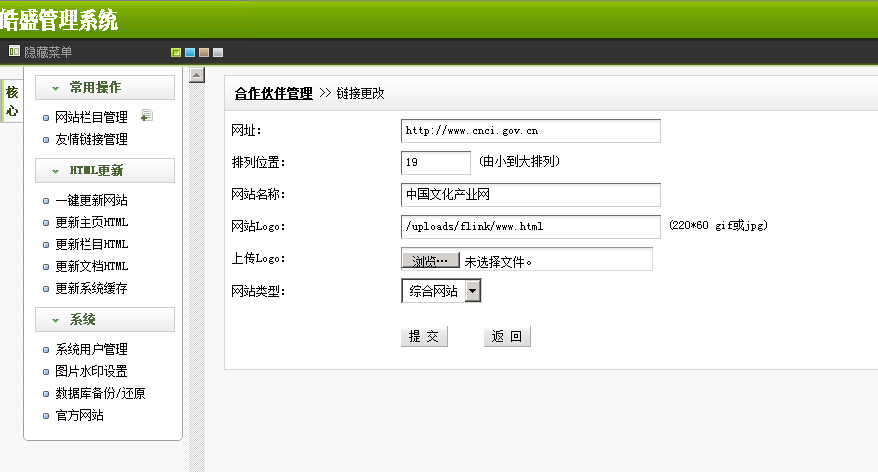Open 官方网站 link
This screenshot has width=878, height=472.
pos(80,415)
